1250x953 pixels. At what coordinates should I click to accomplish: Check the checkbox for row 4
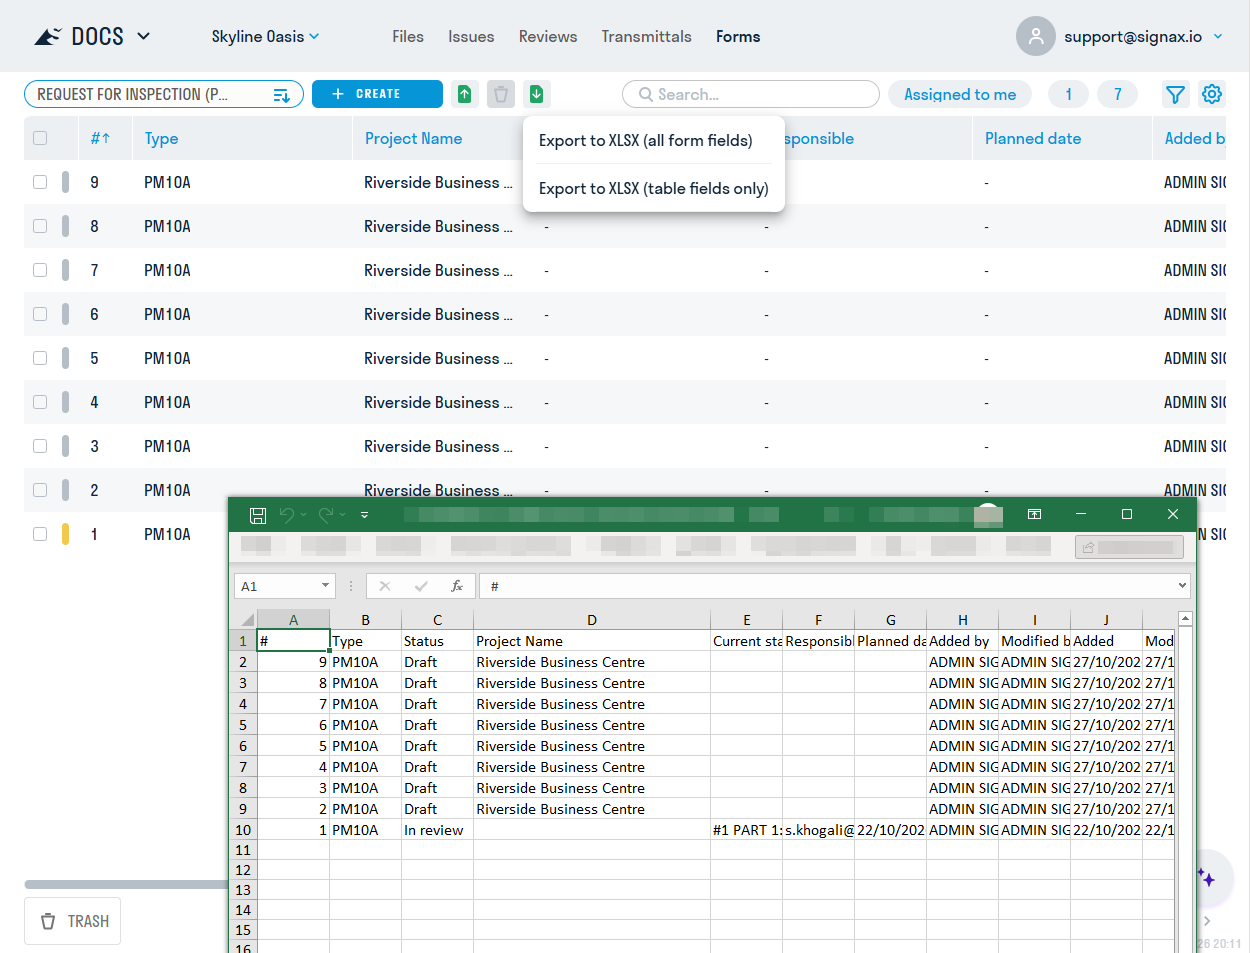(40, 402)
